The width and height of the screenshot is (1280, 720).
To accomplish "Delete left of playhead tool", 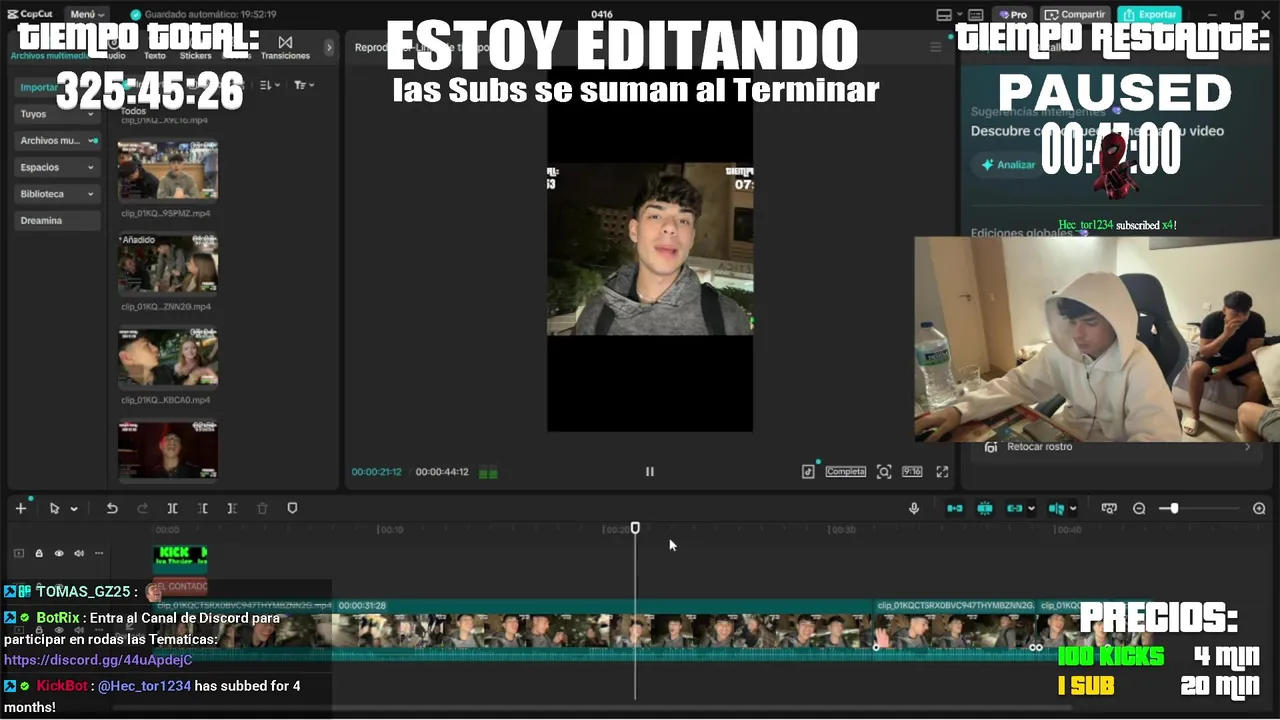I will [202, 508].
